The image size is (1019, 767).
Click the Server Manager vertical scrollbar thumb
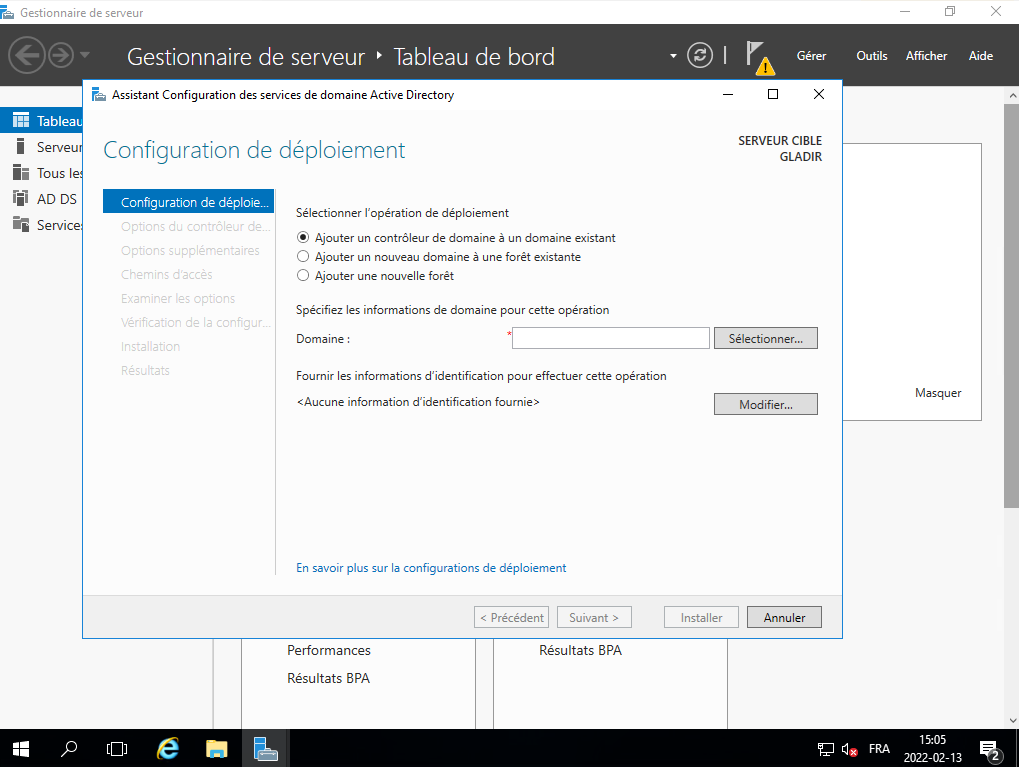coord(1011,306)
